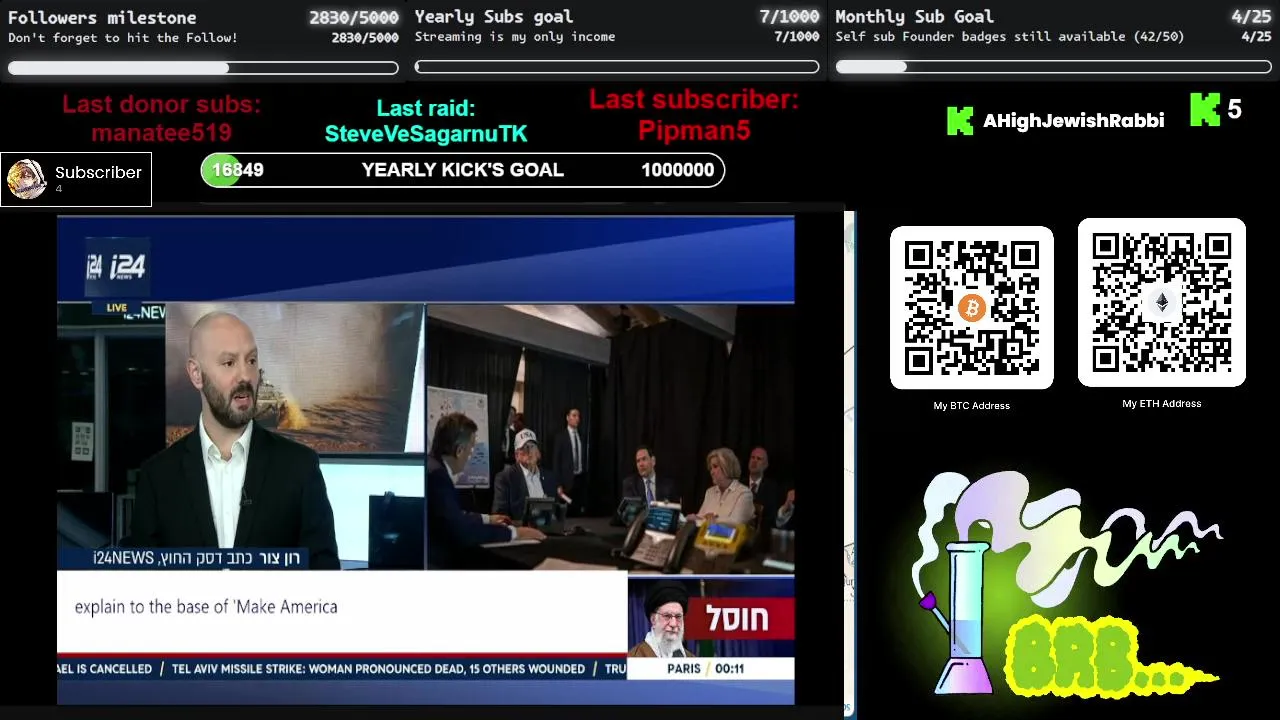This screenshot has height=720, width=1280.
Task: Click the Yearly Subs goal progress bar
Action: pyautogui.click(x=617, y=68)
